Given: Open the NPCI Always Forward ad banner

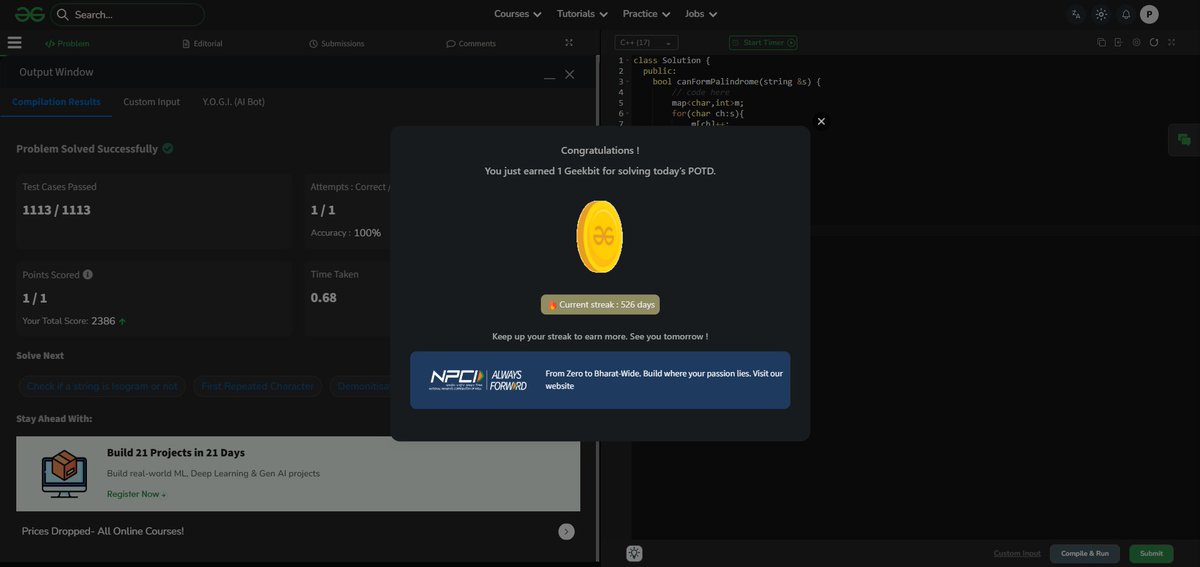Looking at the screenshot, I should pos(600,380).
